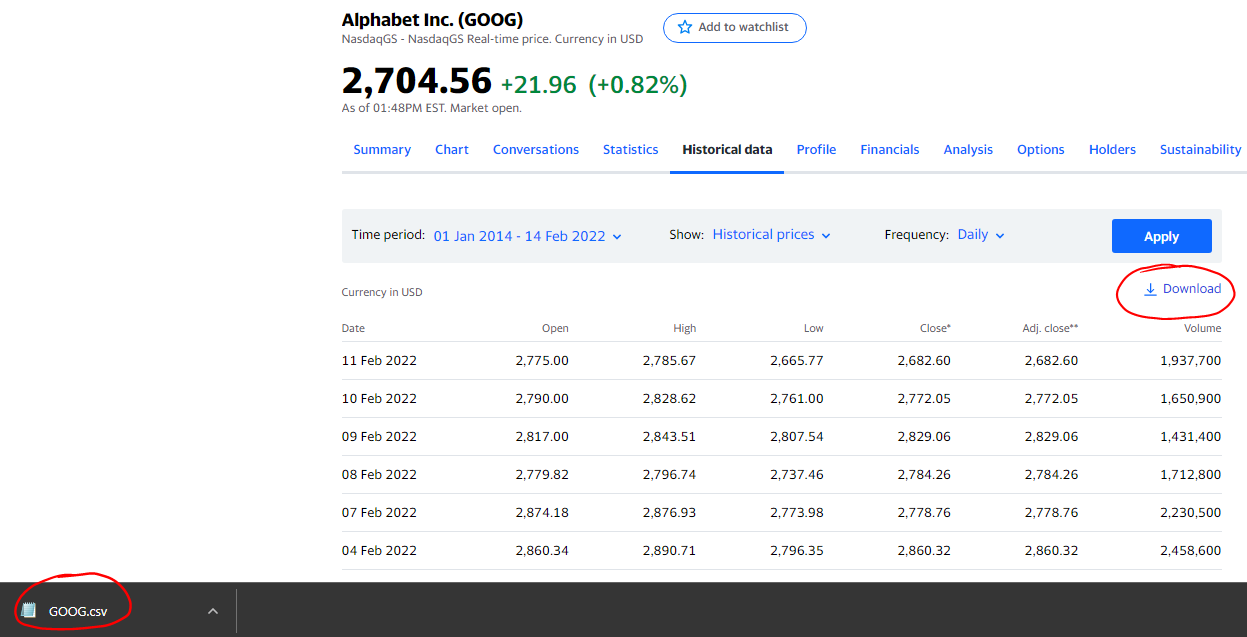Click the open price 2,775.00
Image resolution: width=1247 pixels, height=637 pixels.
click(542, 361)
